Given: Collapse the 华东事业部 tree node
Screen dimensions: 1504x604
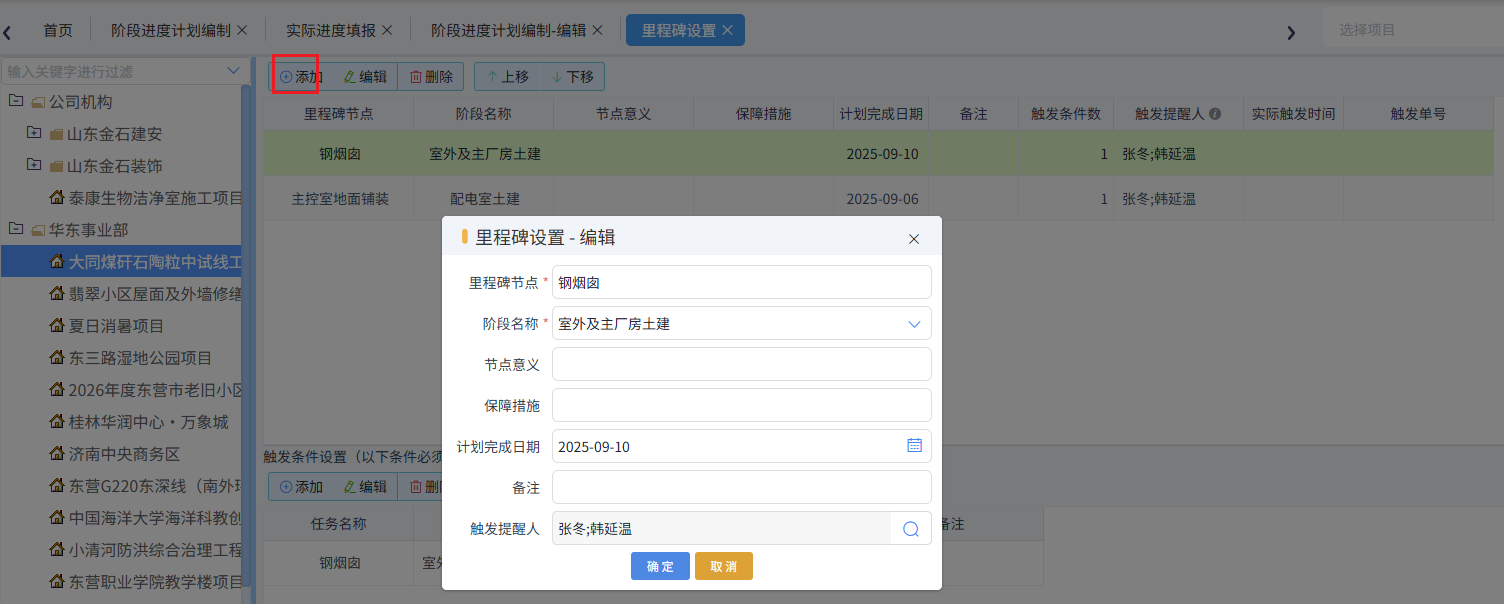Looking at the screenshot, I should [x=15, y=229].
